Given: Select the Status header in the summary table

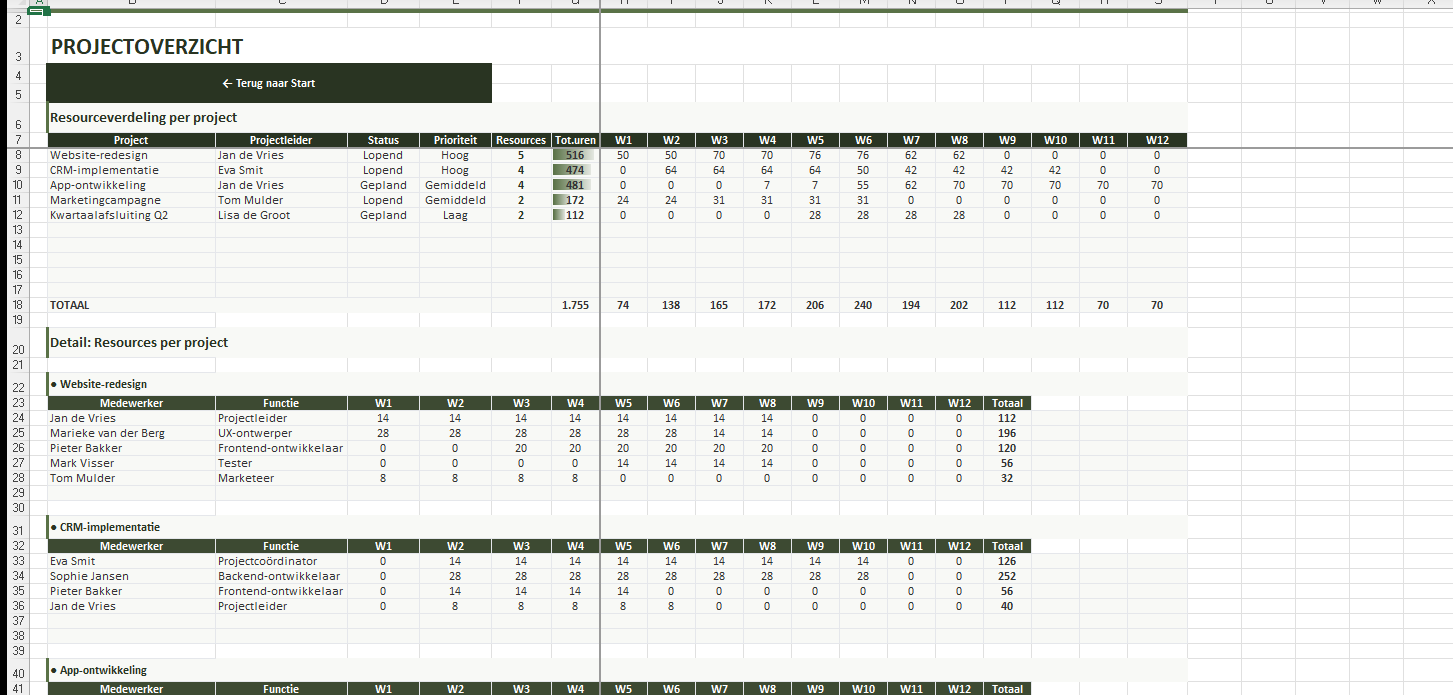Looking at the screenshot, I should click(383, 140).
